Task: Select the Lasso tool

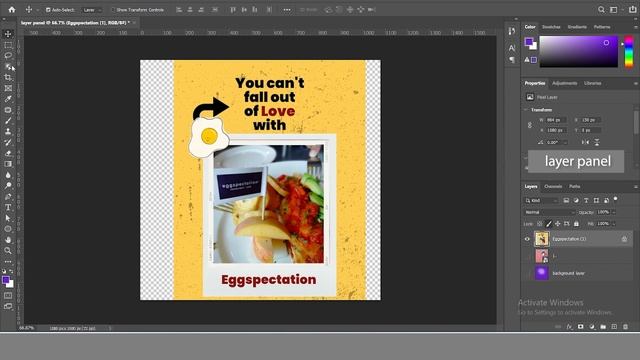Action: pyautogui.click(x=8, y=56)
